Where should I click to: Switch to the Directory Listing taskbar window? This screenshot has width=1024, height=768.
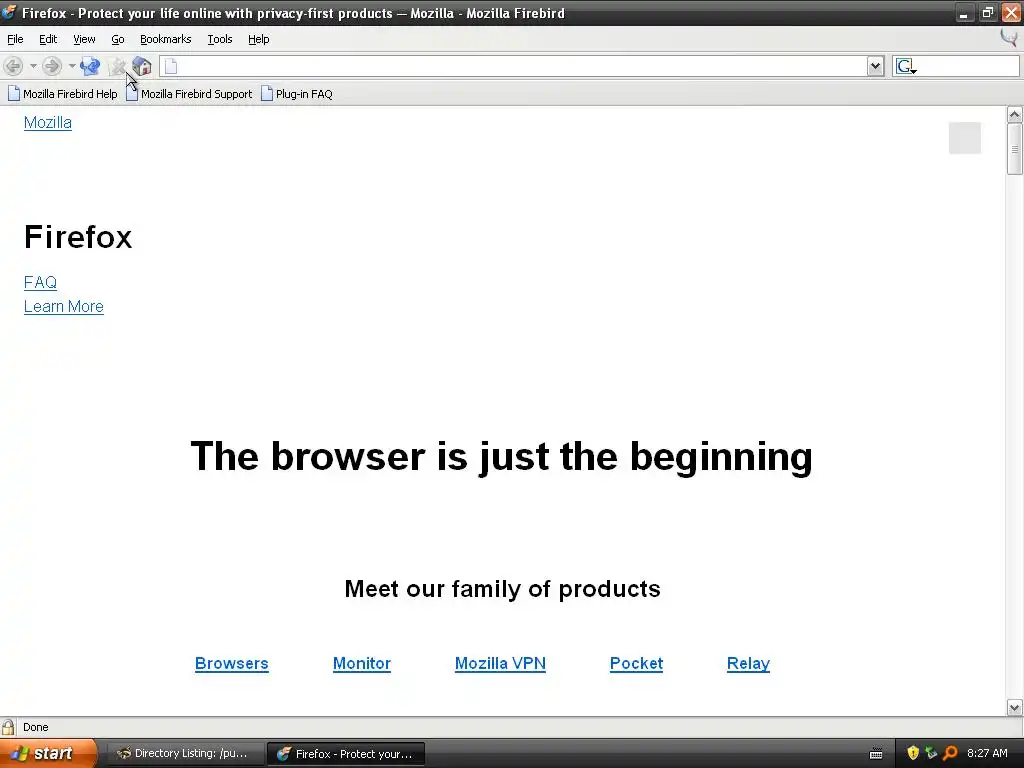tap(184, 754)
